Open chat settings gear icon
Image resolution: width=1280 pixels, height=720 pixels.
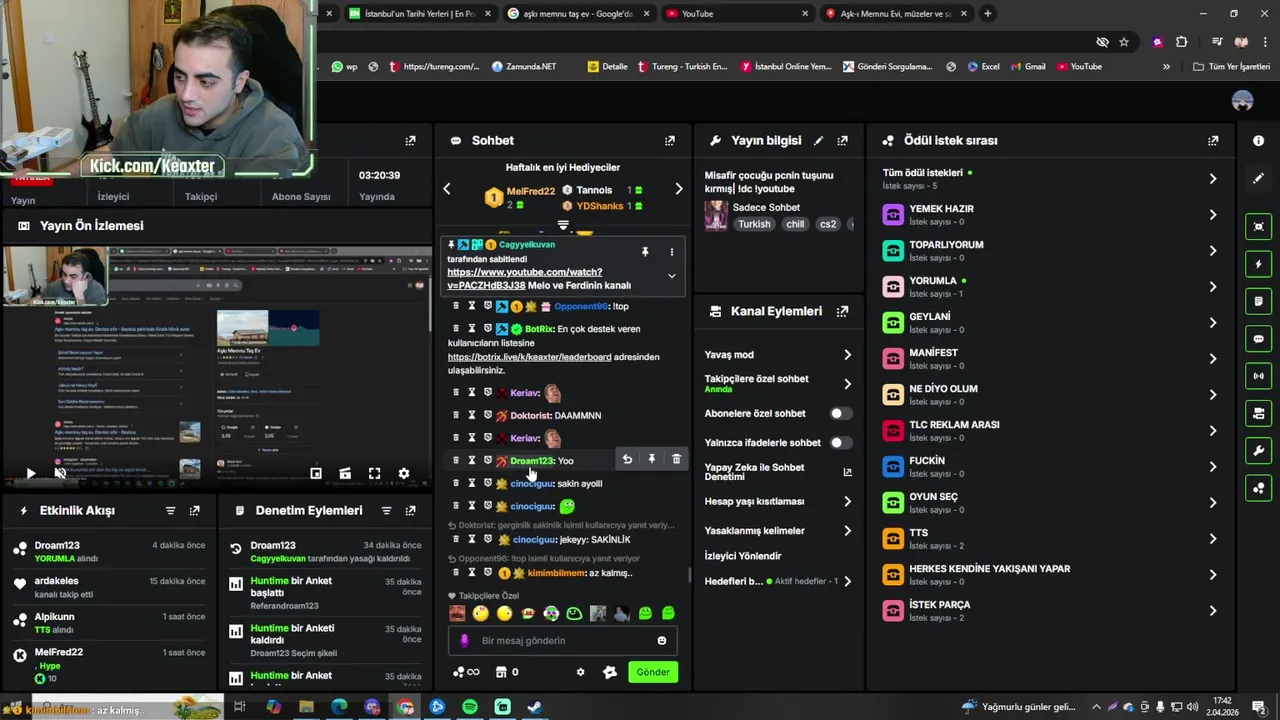point(580,672)
